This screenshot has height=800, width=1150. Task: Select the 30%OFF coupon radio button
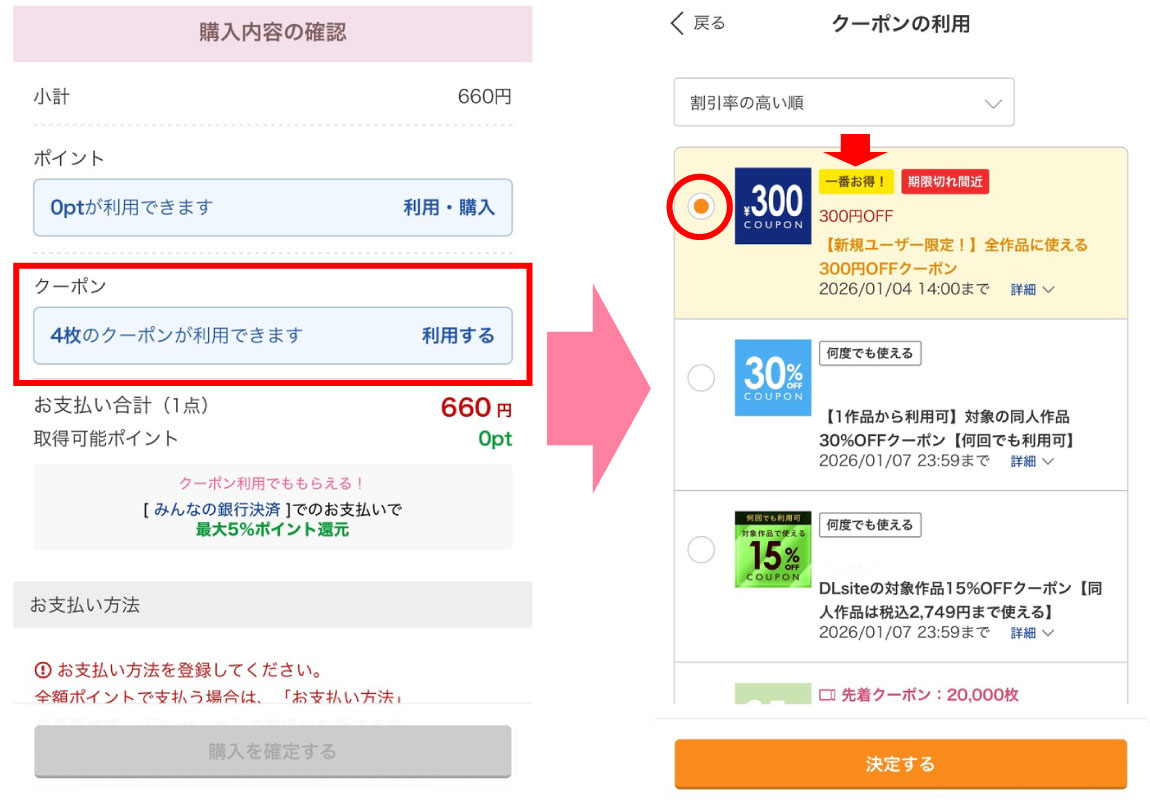pos(701,378)
